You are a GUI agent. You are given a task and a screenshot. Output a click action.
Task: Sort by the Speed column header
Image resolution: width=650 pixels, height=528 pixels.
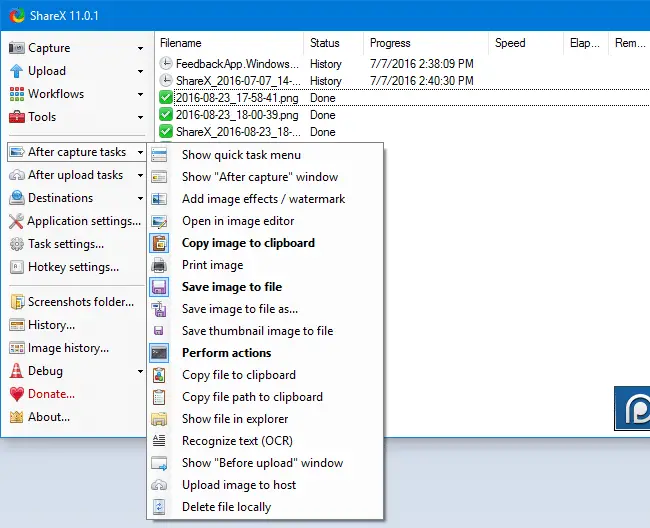point(526,43)
